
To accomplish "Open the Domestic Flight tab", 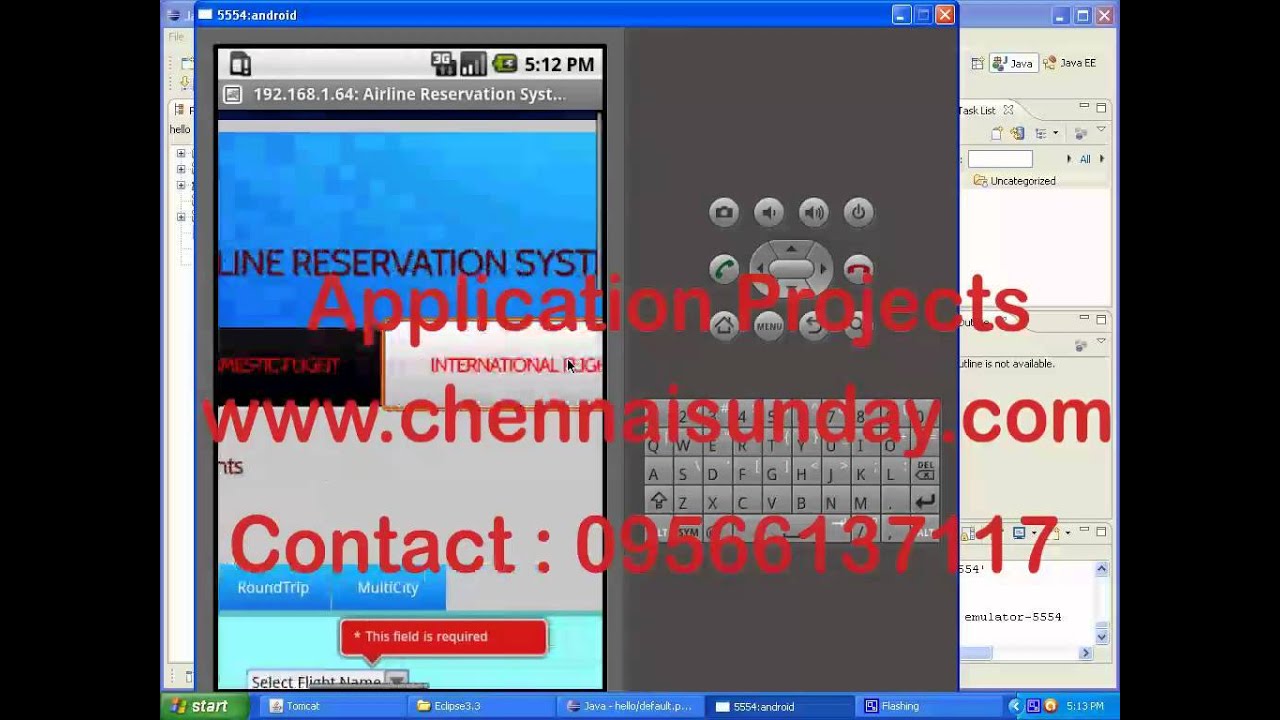I will [300, 366].
